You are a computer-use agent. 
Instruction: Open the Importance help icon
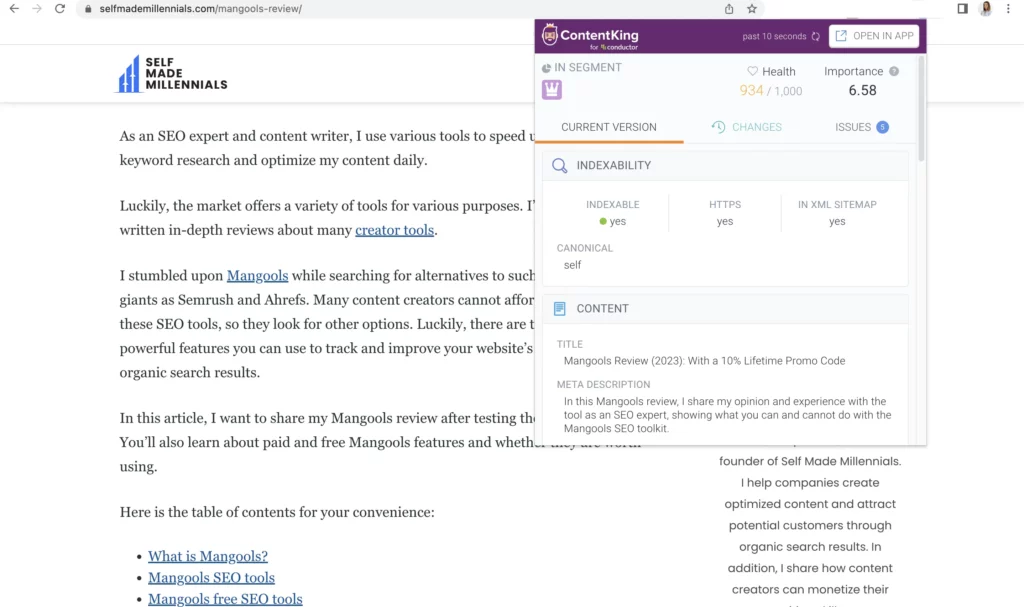click(893, 71)
